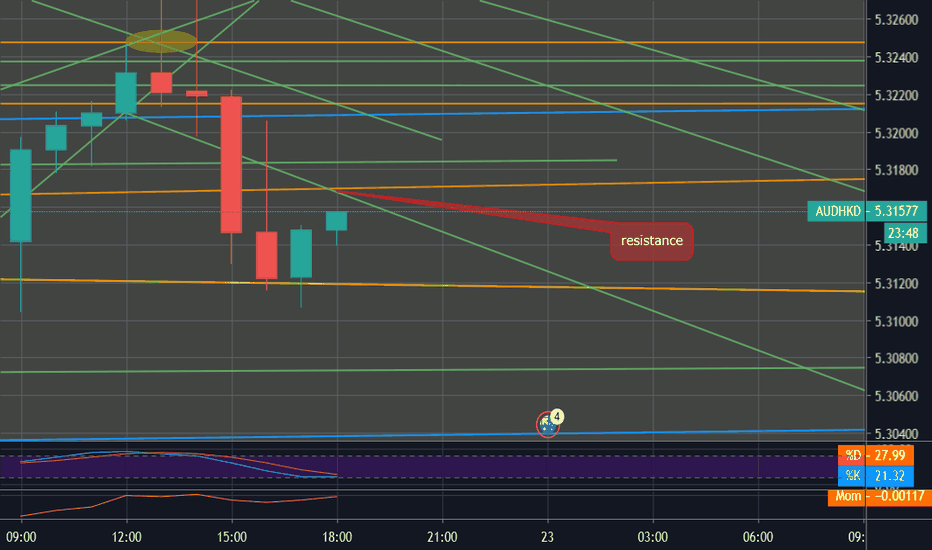
Task: Click the 5.30400 price axis label
Action: pyautogui.click(x=896, y=433)
